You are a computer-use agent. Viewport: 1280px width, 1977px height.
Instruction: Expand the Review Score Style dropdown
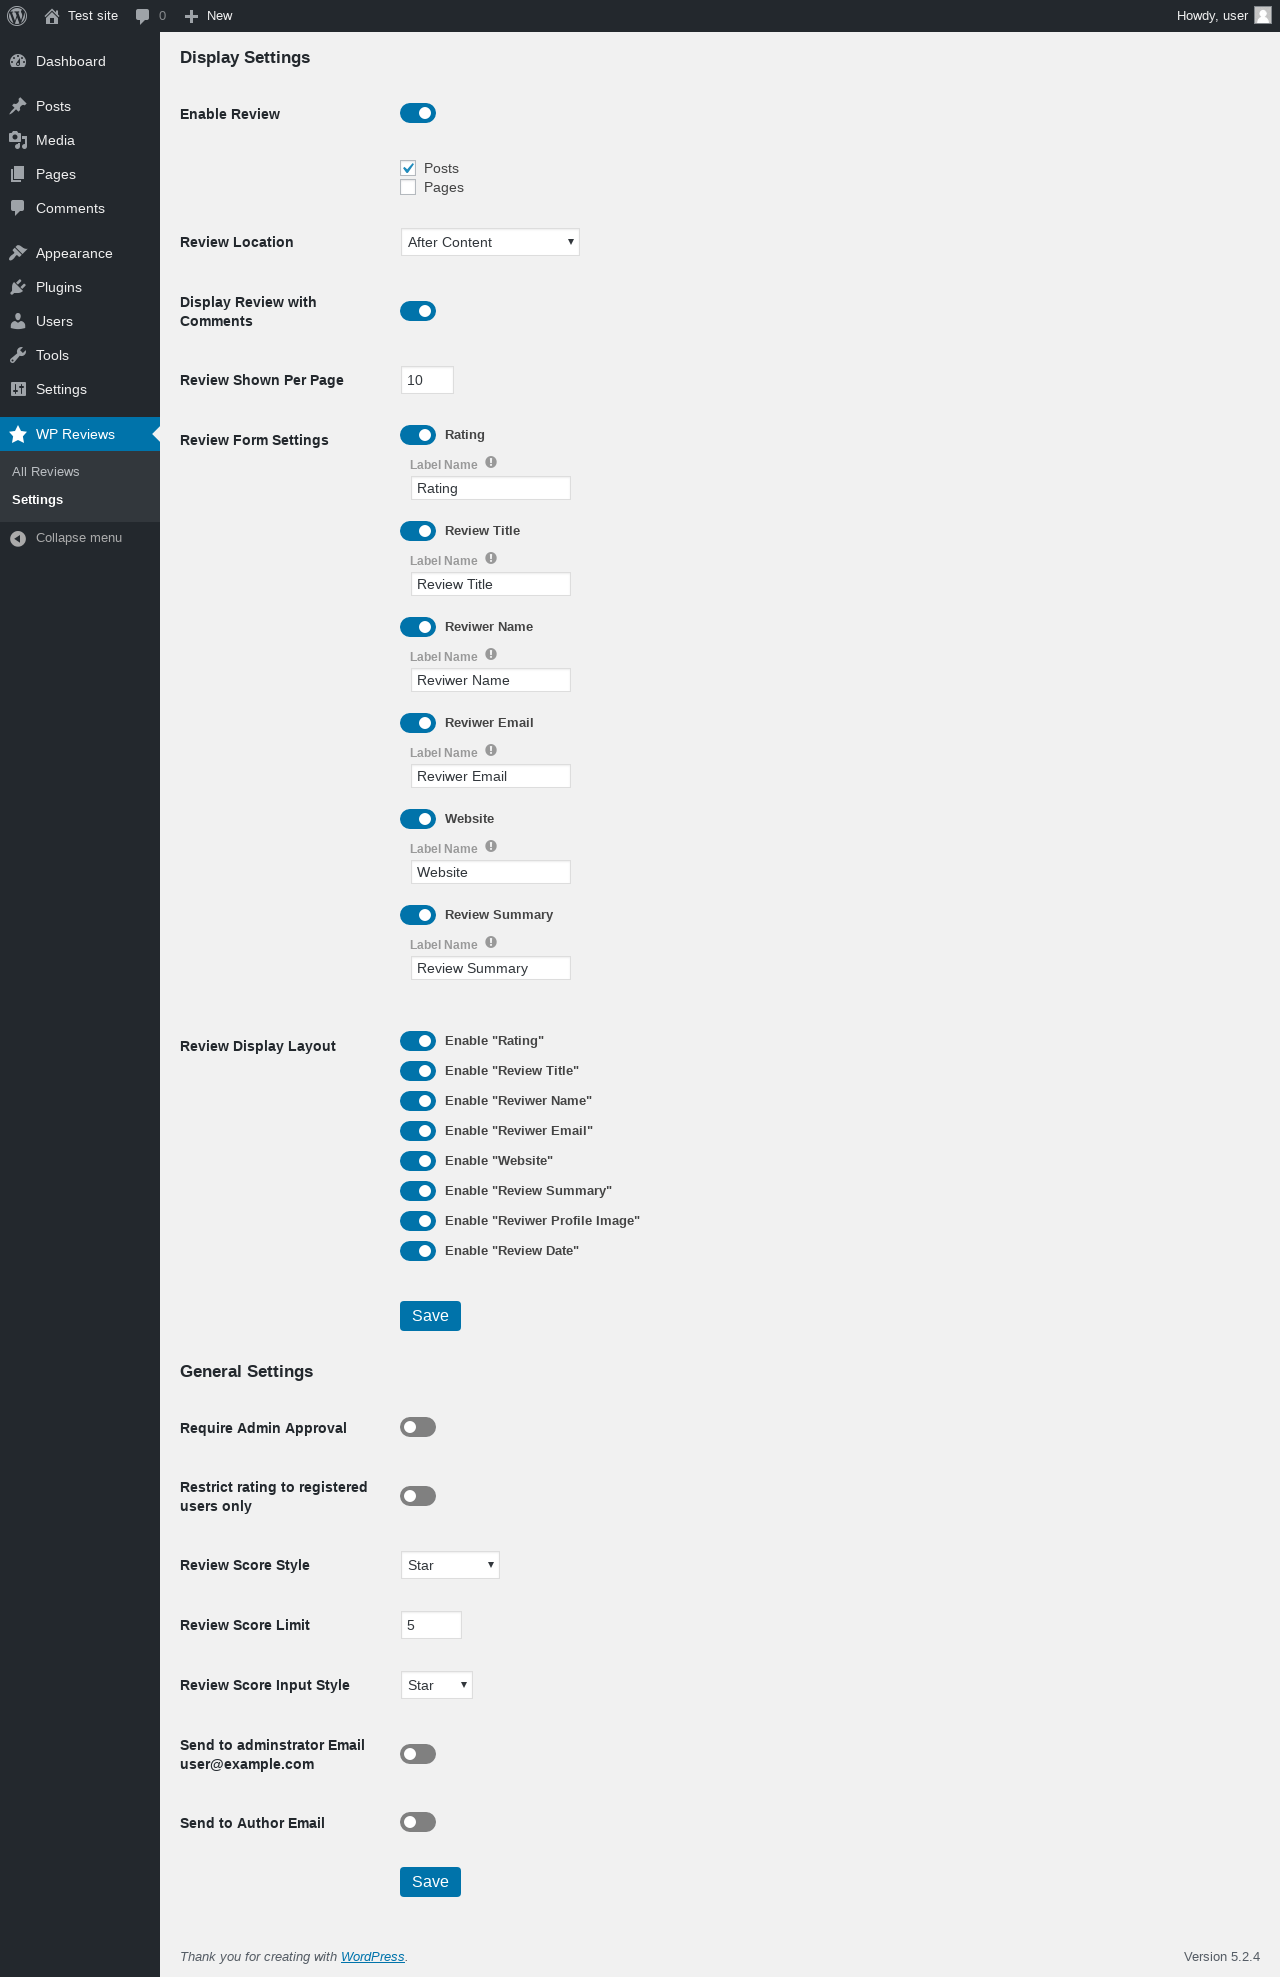click(x=450, y=1565)
